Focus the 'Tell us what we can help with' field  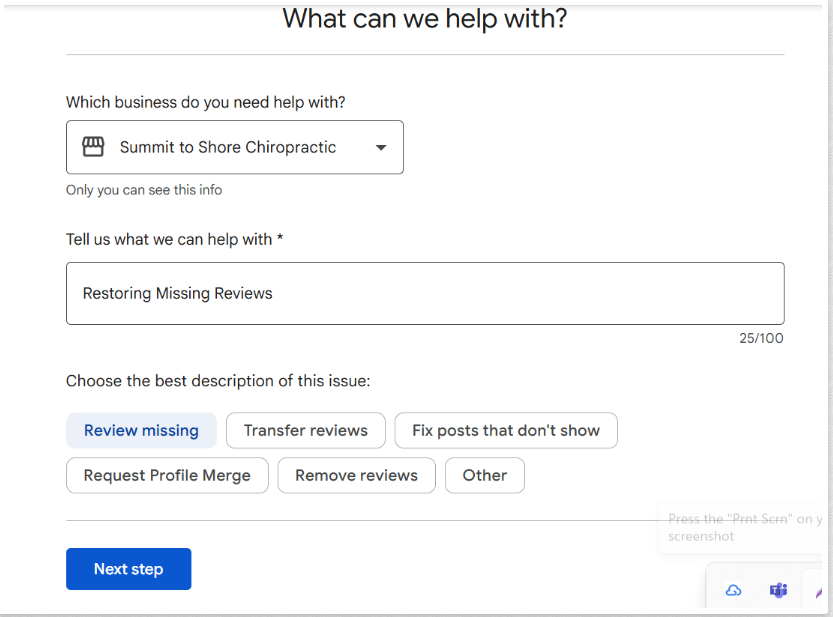425,293
